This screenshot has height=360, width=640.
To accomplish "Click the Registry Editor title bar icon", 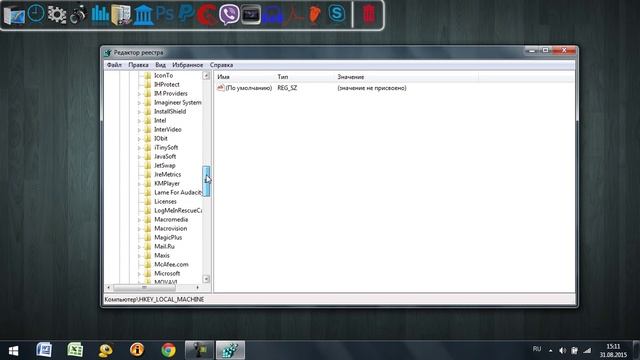I will 108,53.
